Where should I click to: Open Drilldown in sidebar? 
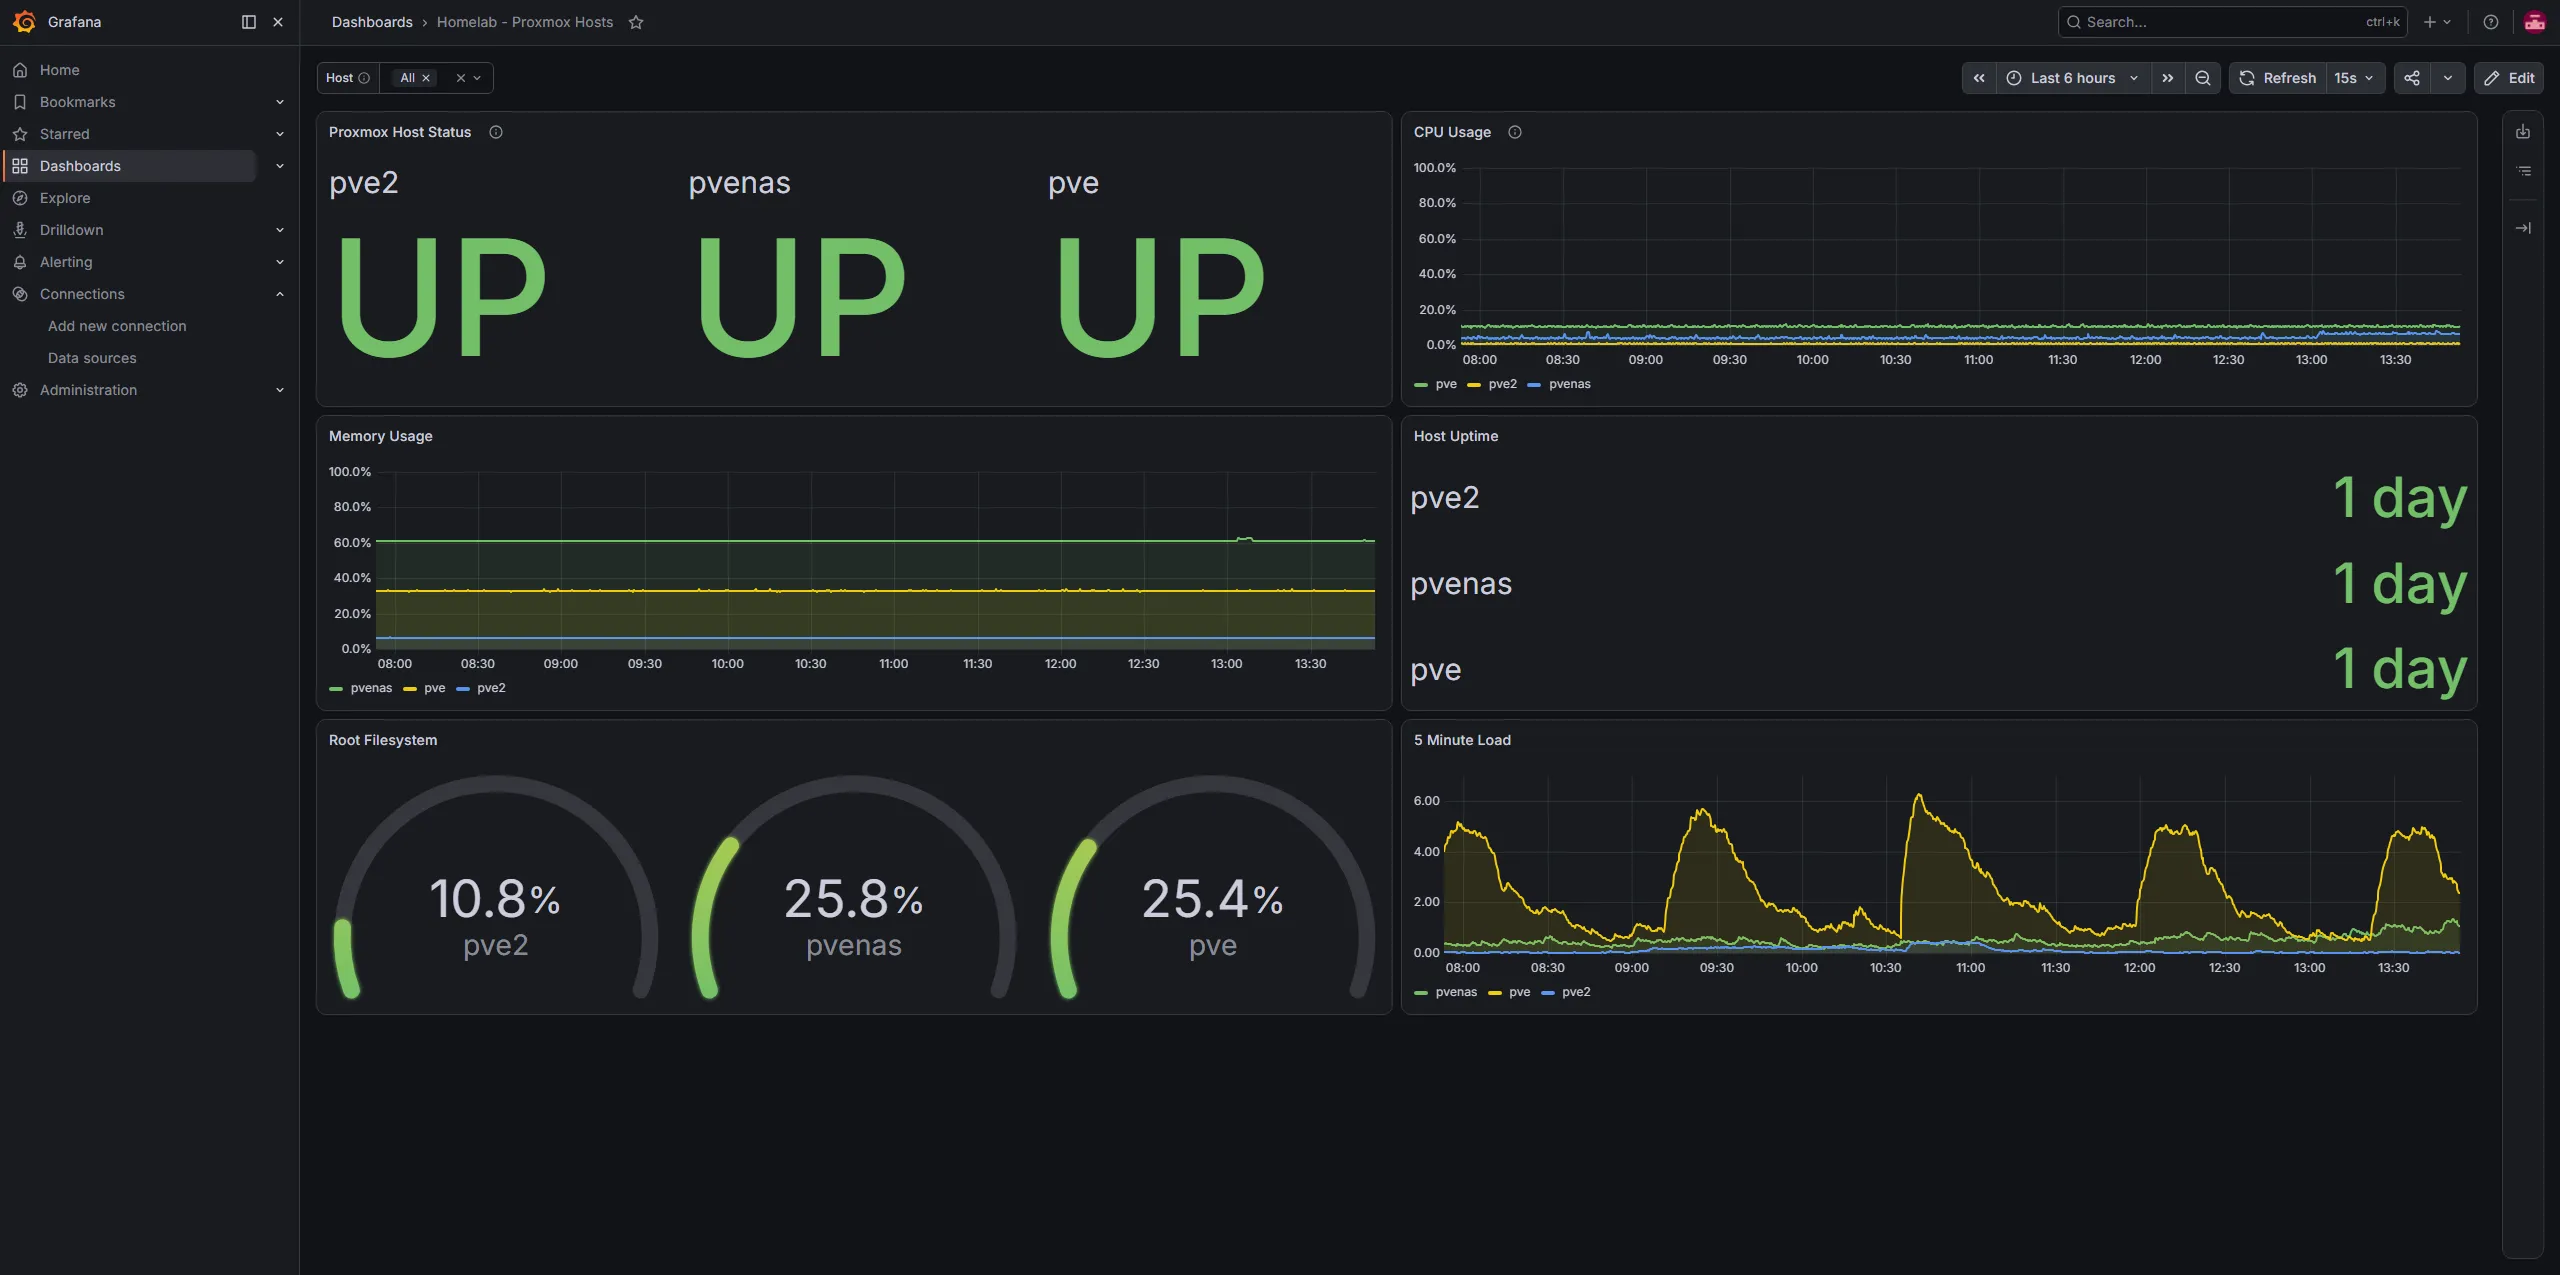click(x=72, y=230)
